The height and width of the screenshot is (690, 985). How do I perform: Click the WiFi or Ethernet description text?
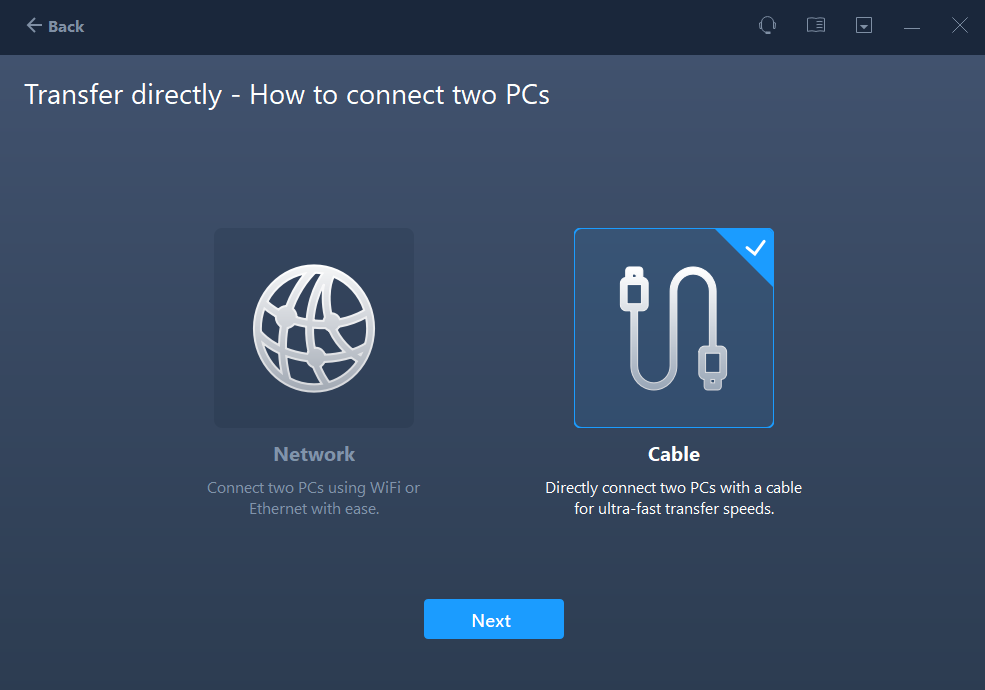coord(314,498)
